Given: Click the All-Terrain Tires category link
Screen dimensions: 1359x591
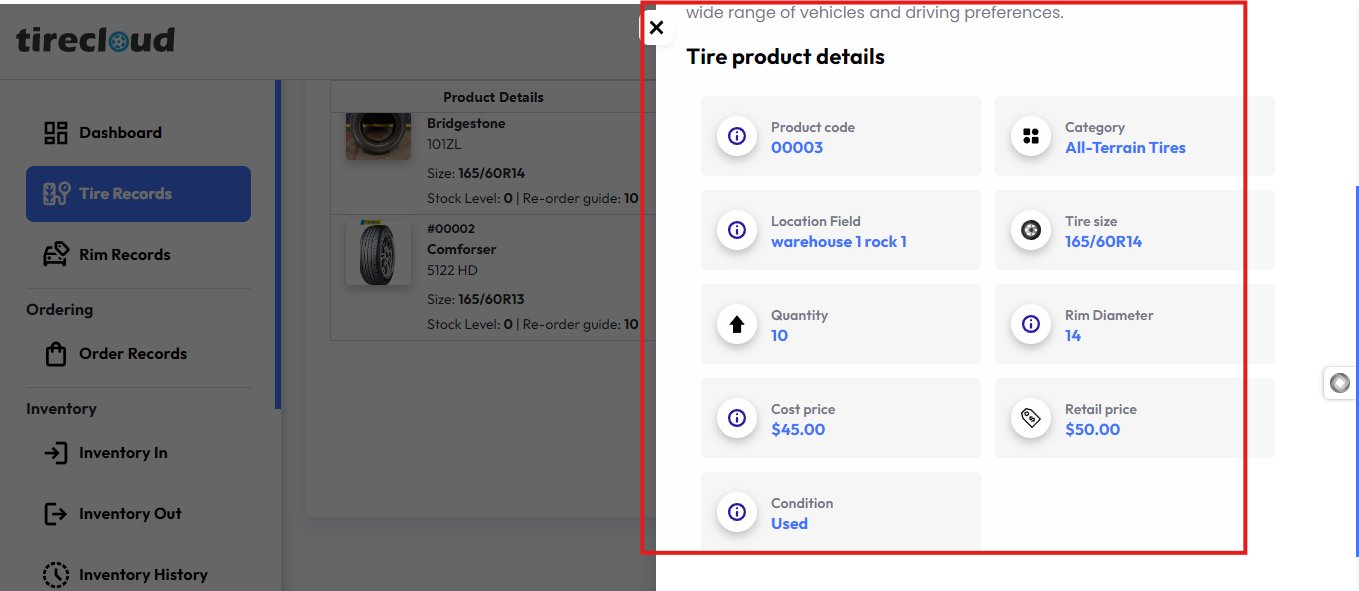Looking at the screenshot, I should (1125, 148).
